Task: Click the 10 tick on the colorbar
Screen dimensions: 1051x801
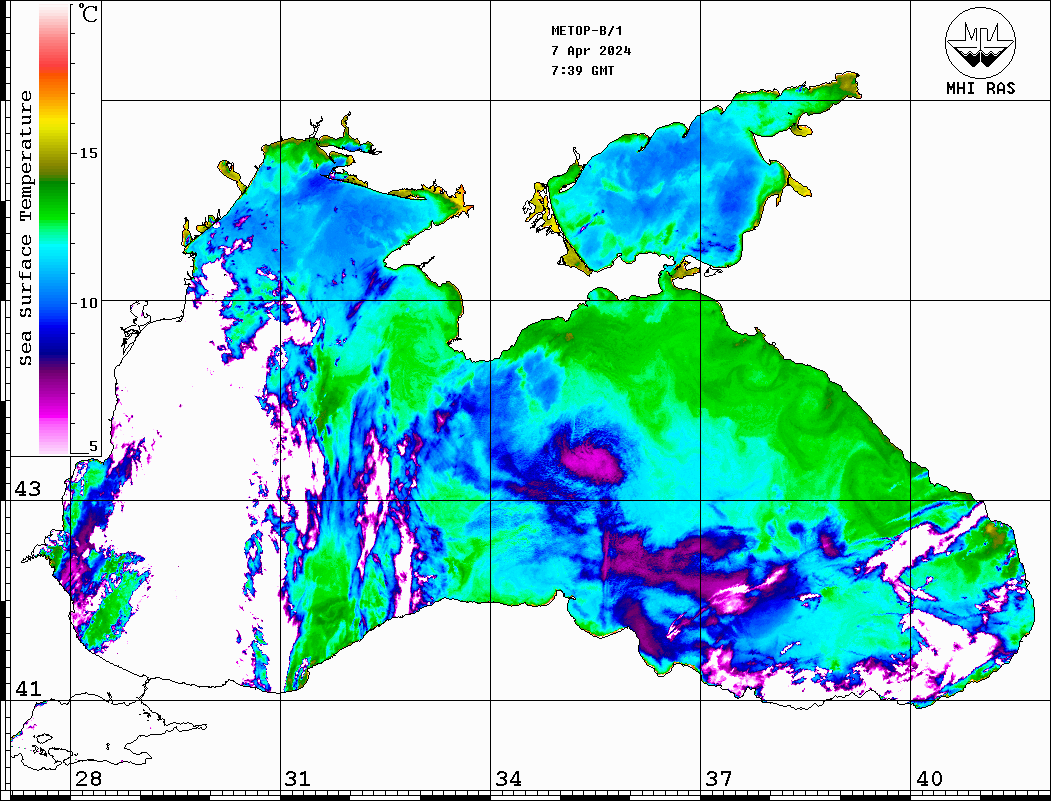Action: (x=88, y=303)
